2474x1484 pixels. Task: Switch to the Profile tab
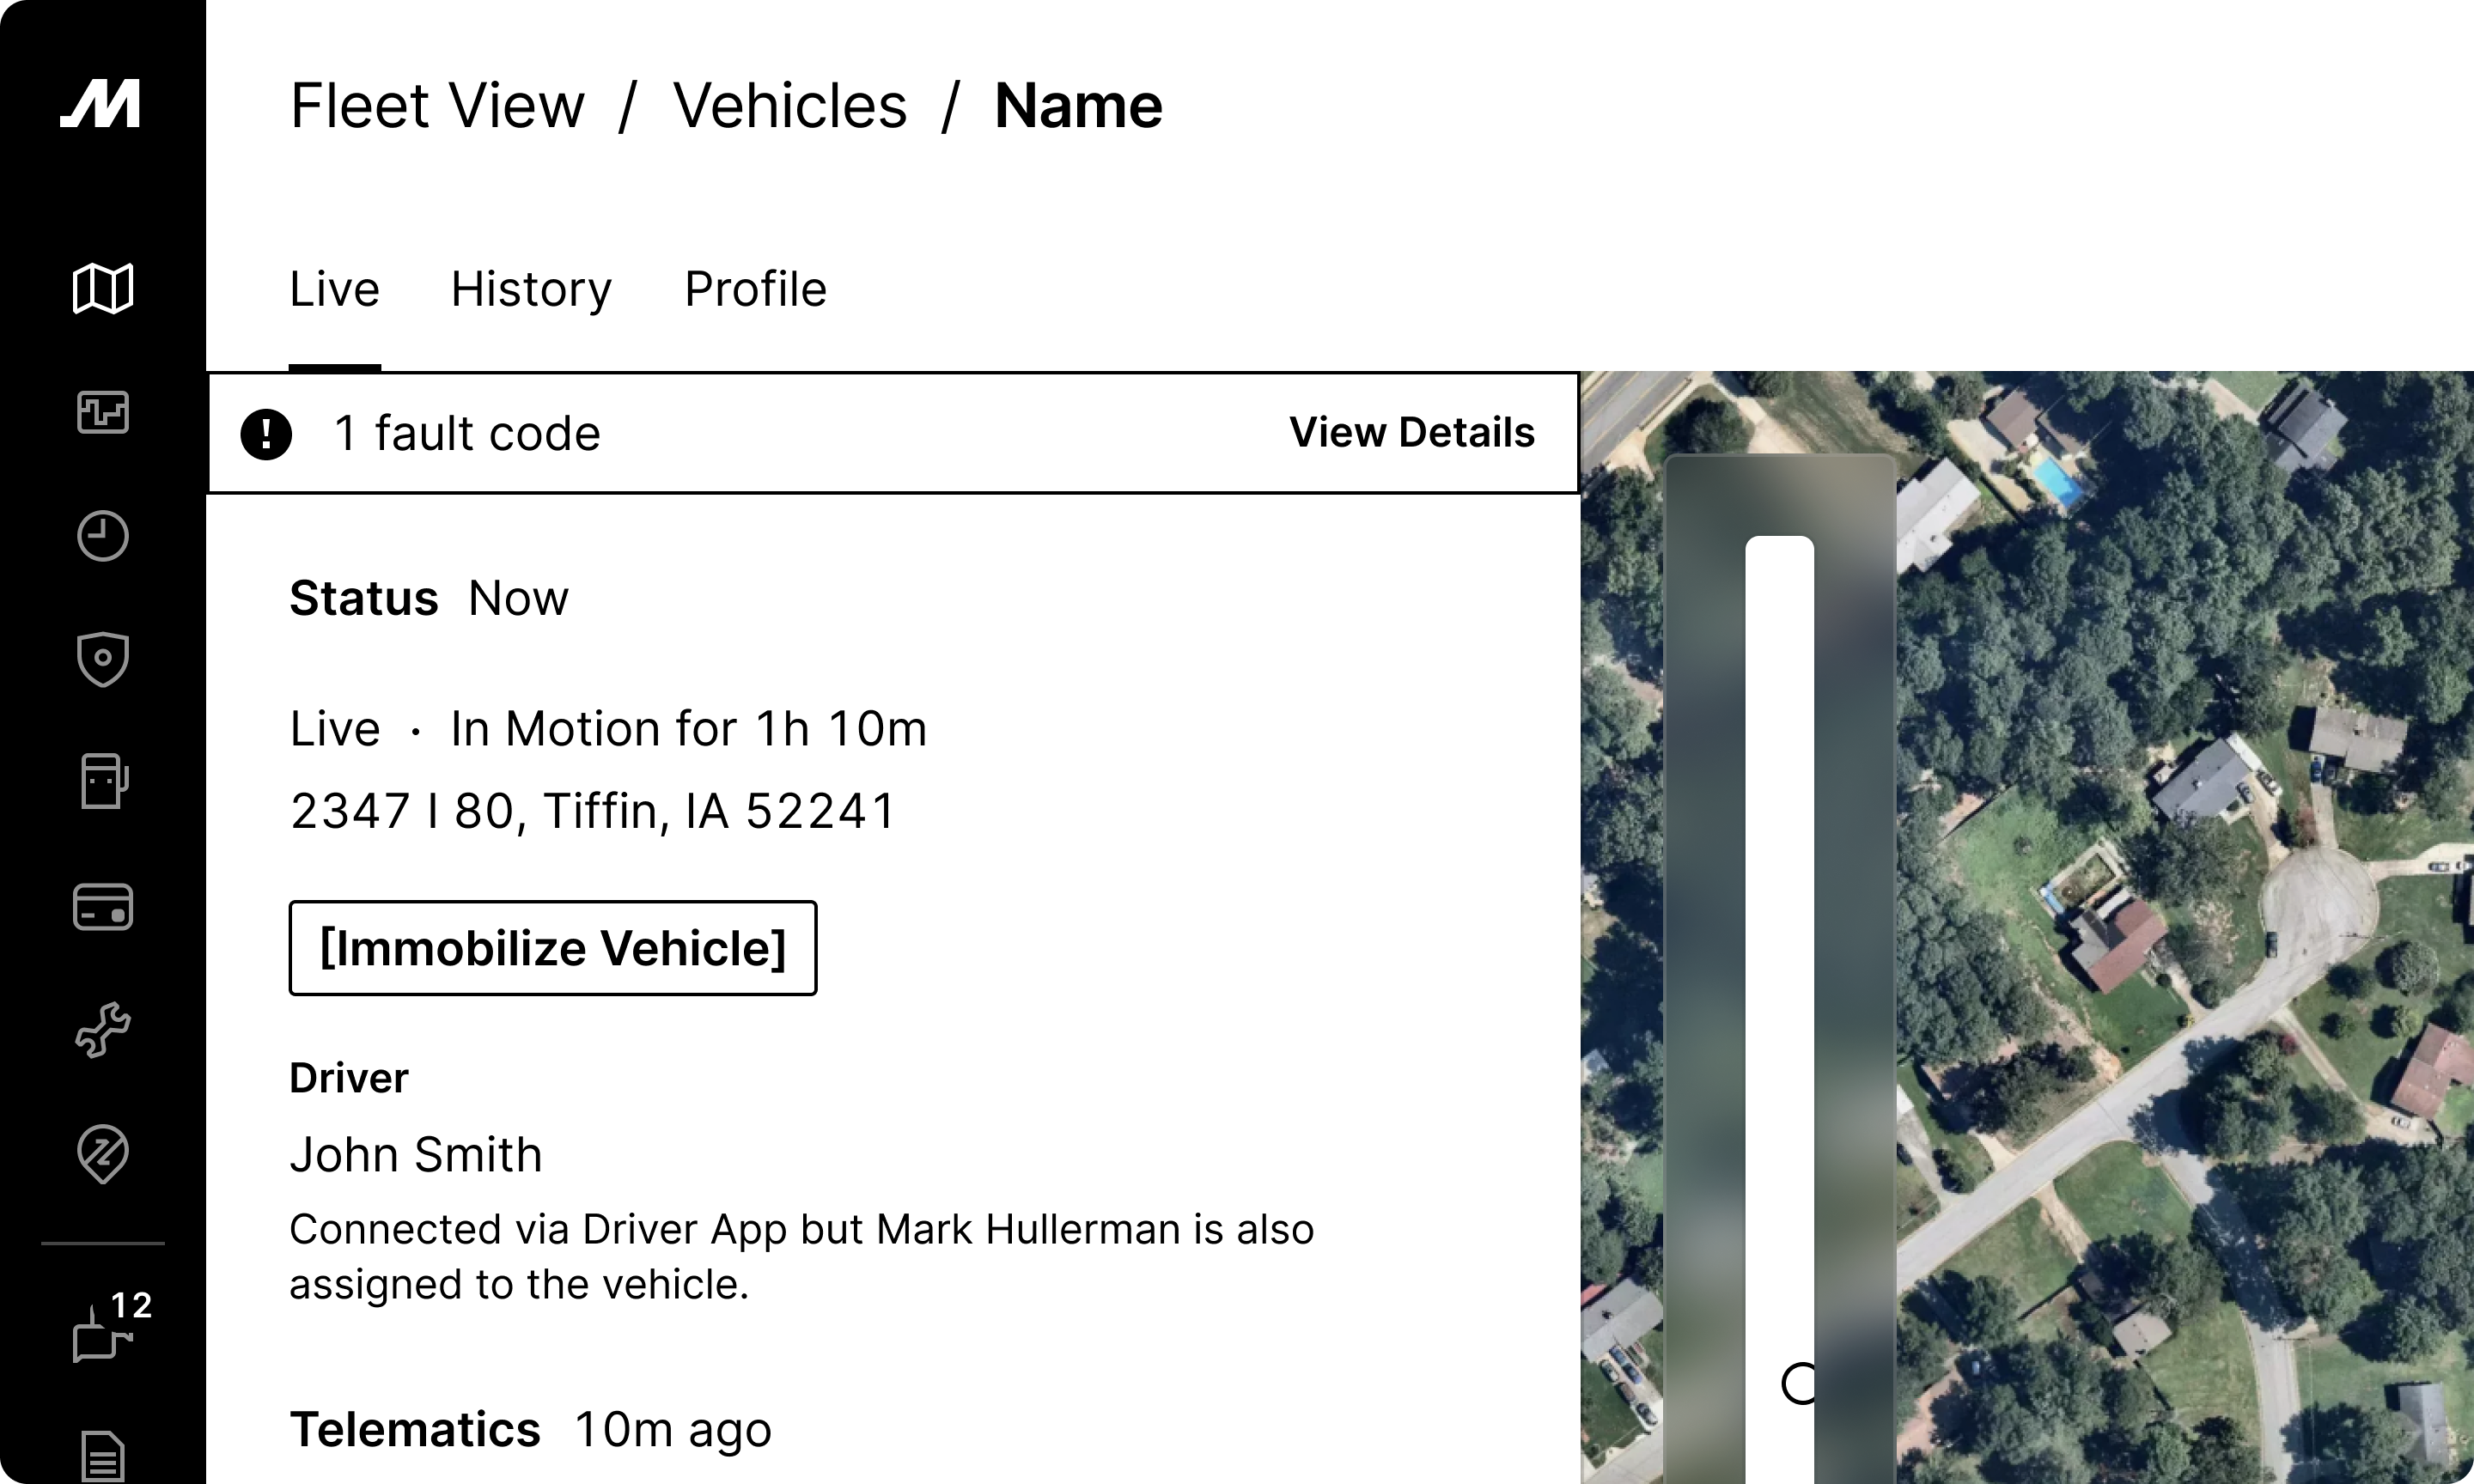755,289
